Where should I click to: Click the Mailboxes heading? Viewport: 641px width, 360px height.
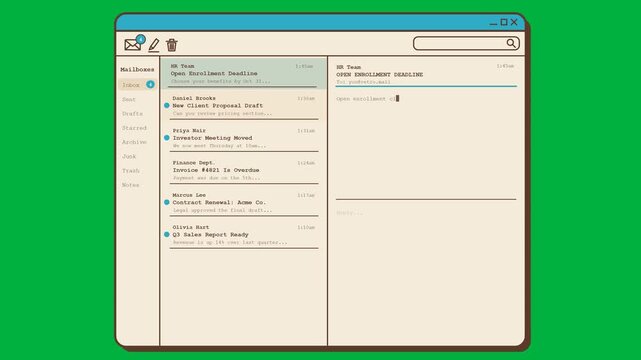pyautogui.click(x=137, y=69)
